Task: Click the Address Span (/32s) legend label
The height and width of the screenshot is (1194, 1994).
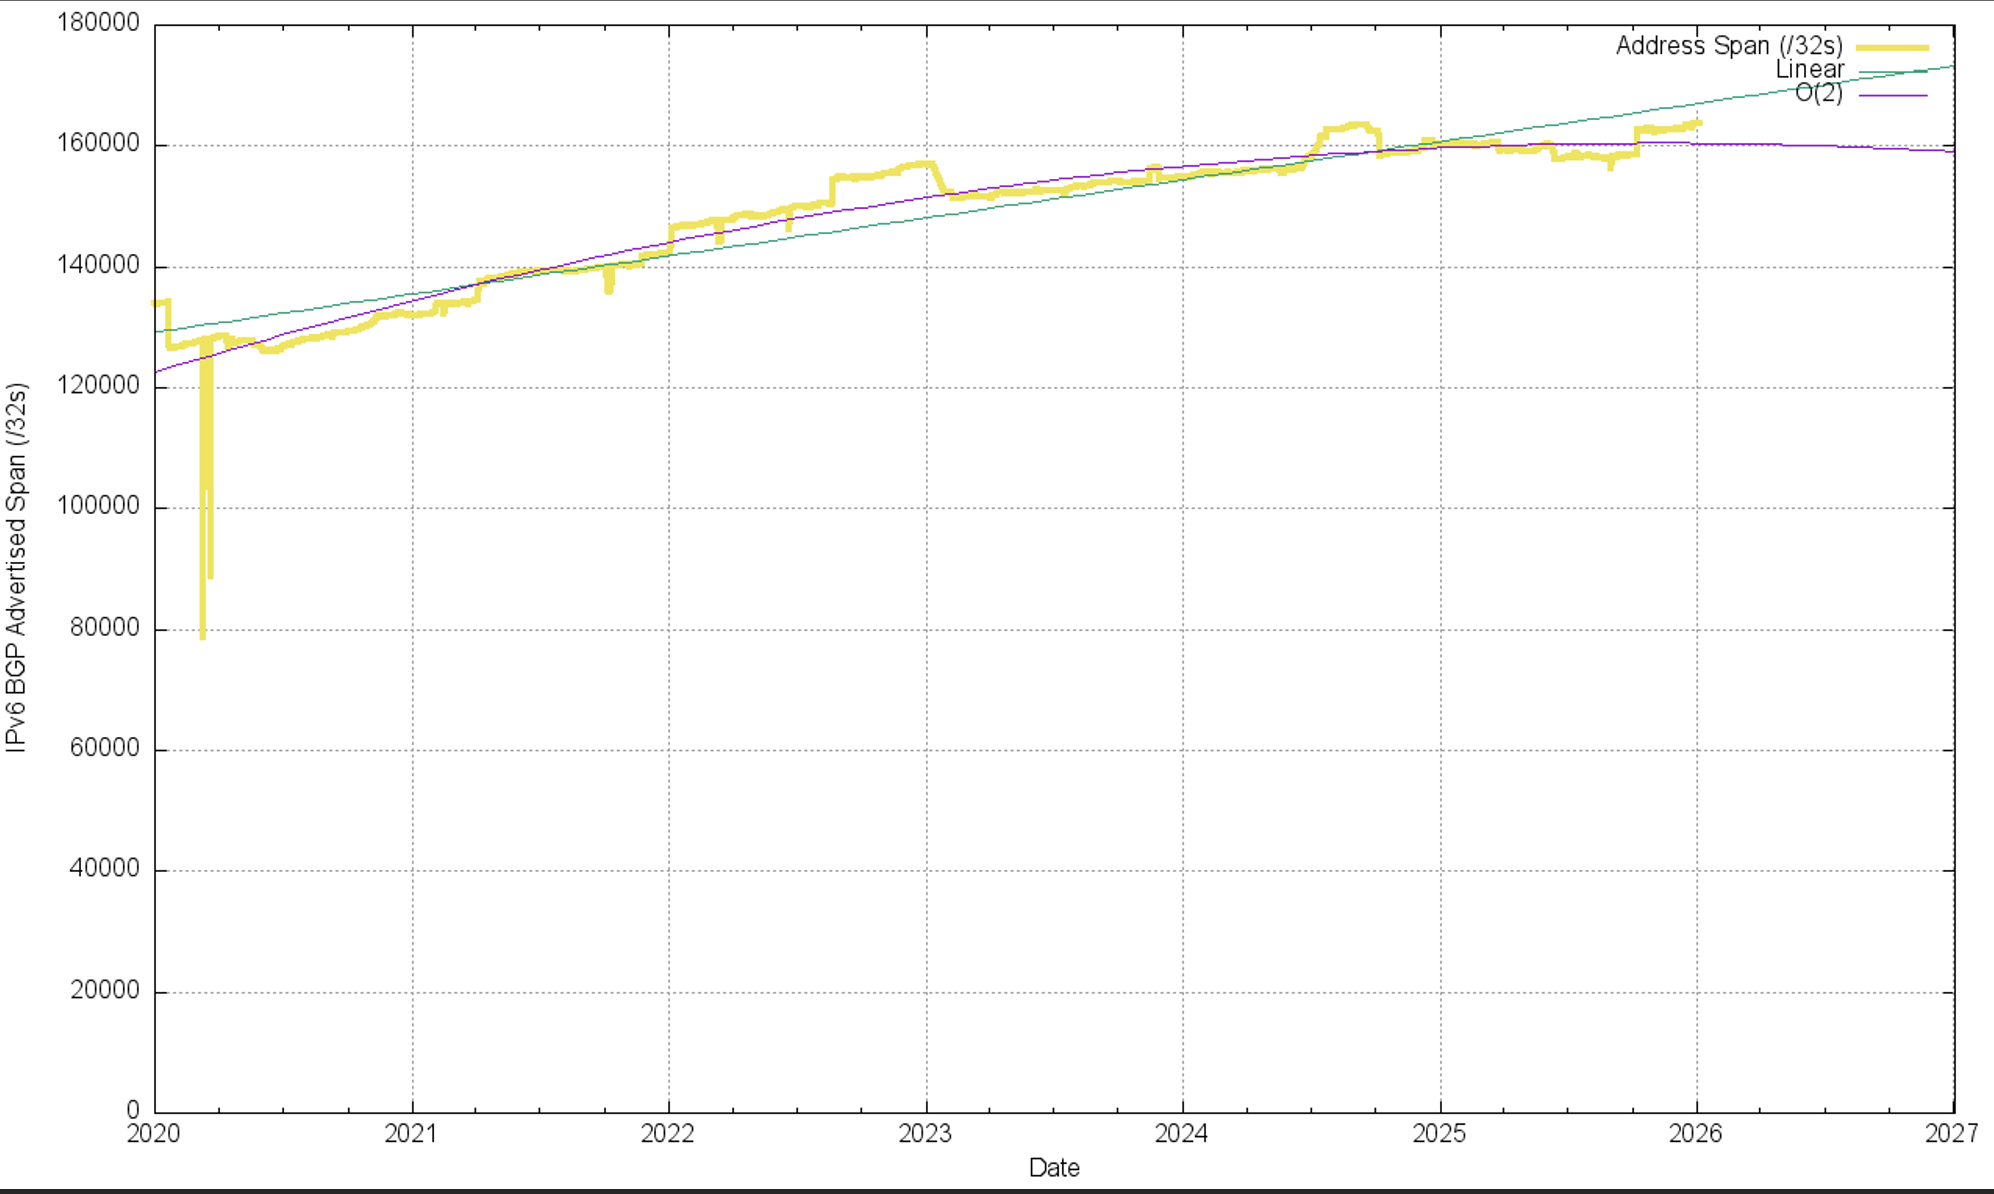Action: (1728, 46)
